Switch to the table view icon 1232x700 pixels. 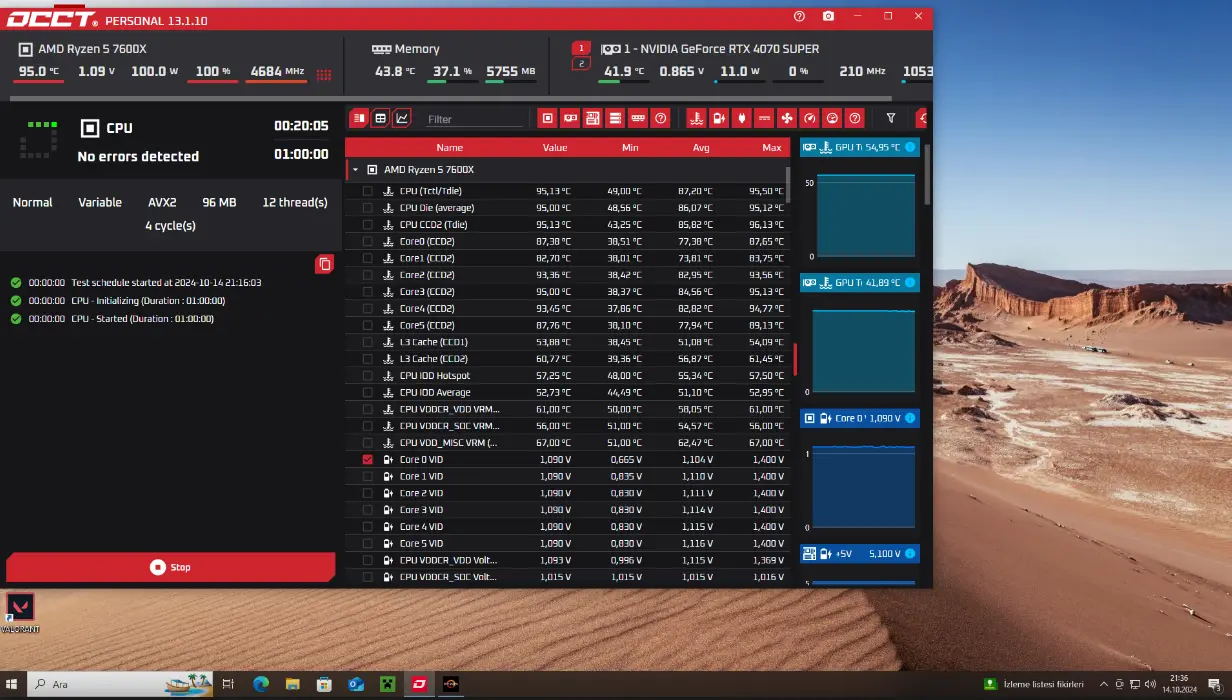pos(380,118)
